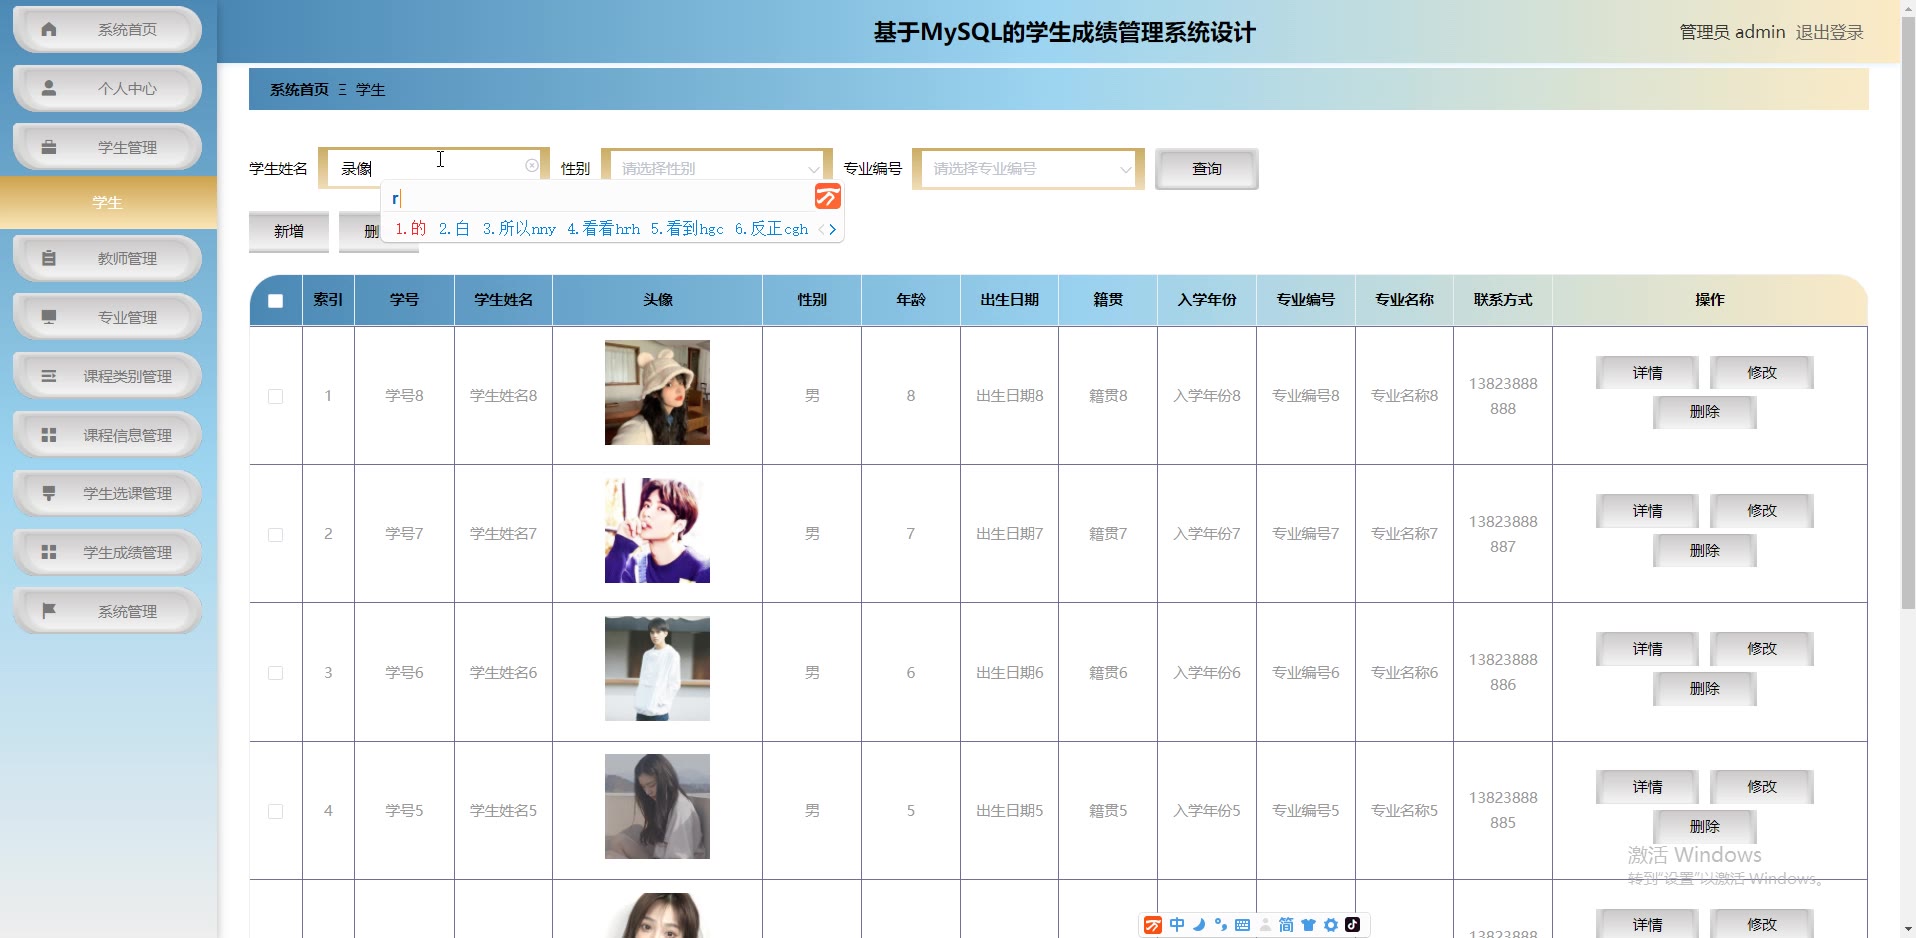Click the grid icon beside 学生成绩管理
The height and width of the screenshot is (938, 1916).
point(48,551)
